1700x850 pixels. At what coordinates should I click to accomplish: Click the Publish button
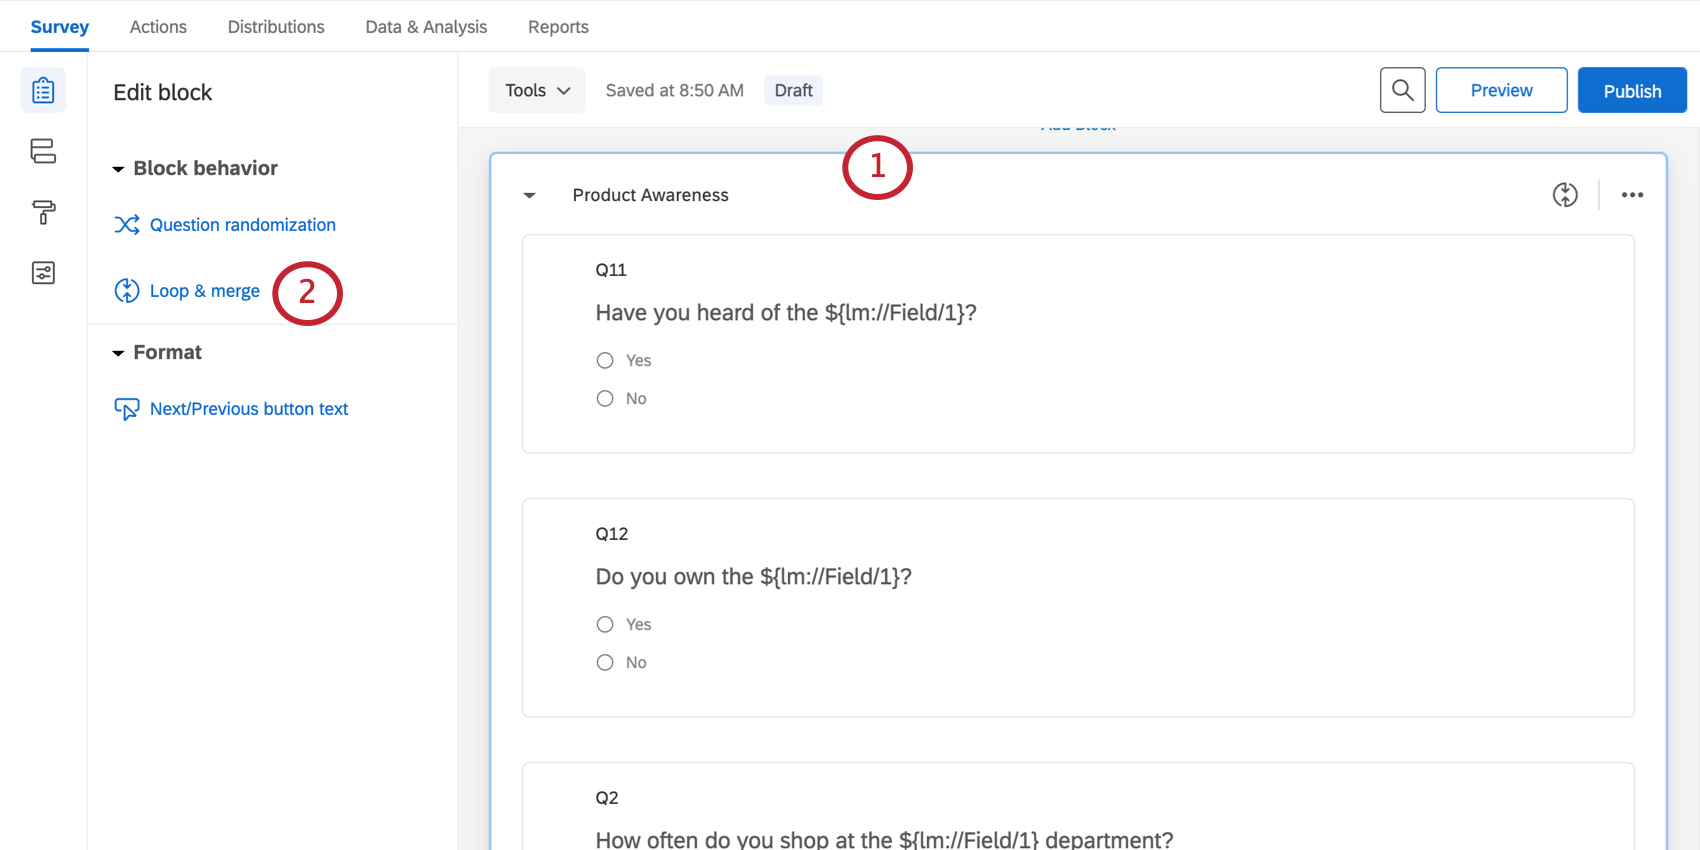click(1631, 90)
